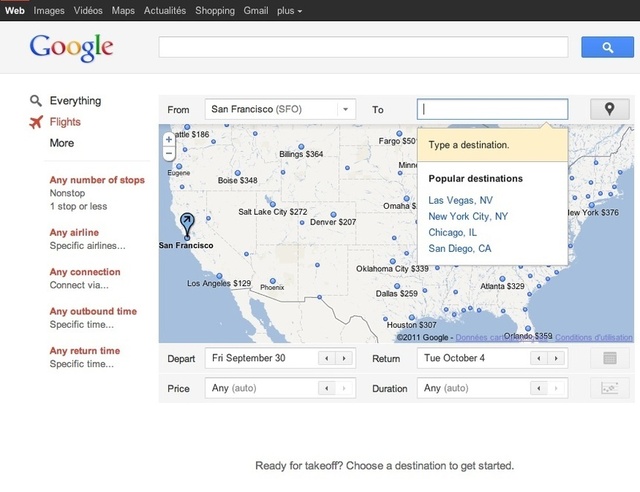Click the blue search magnifier button
640x492 pixels.
[x=602, y=47]
